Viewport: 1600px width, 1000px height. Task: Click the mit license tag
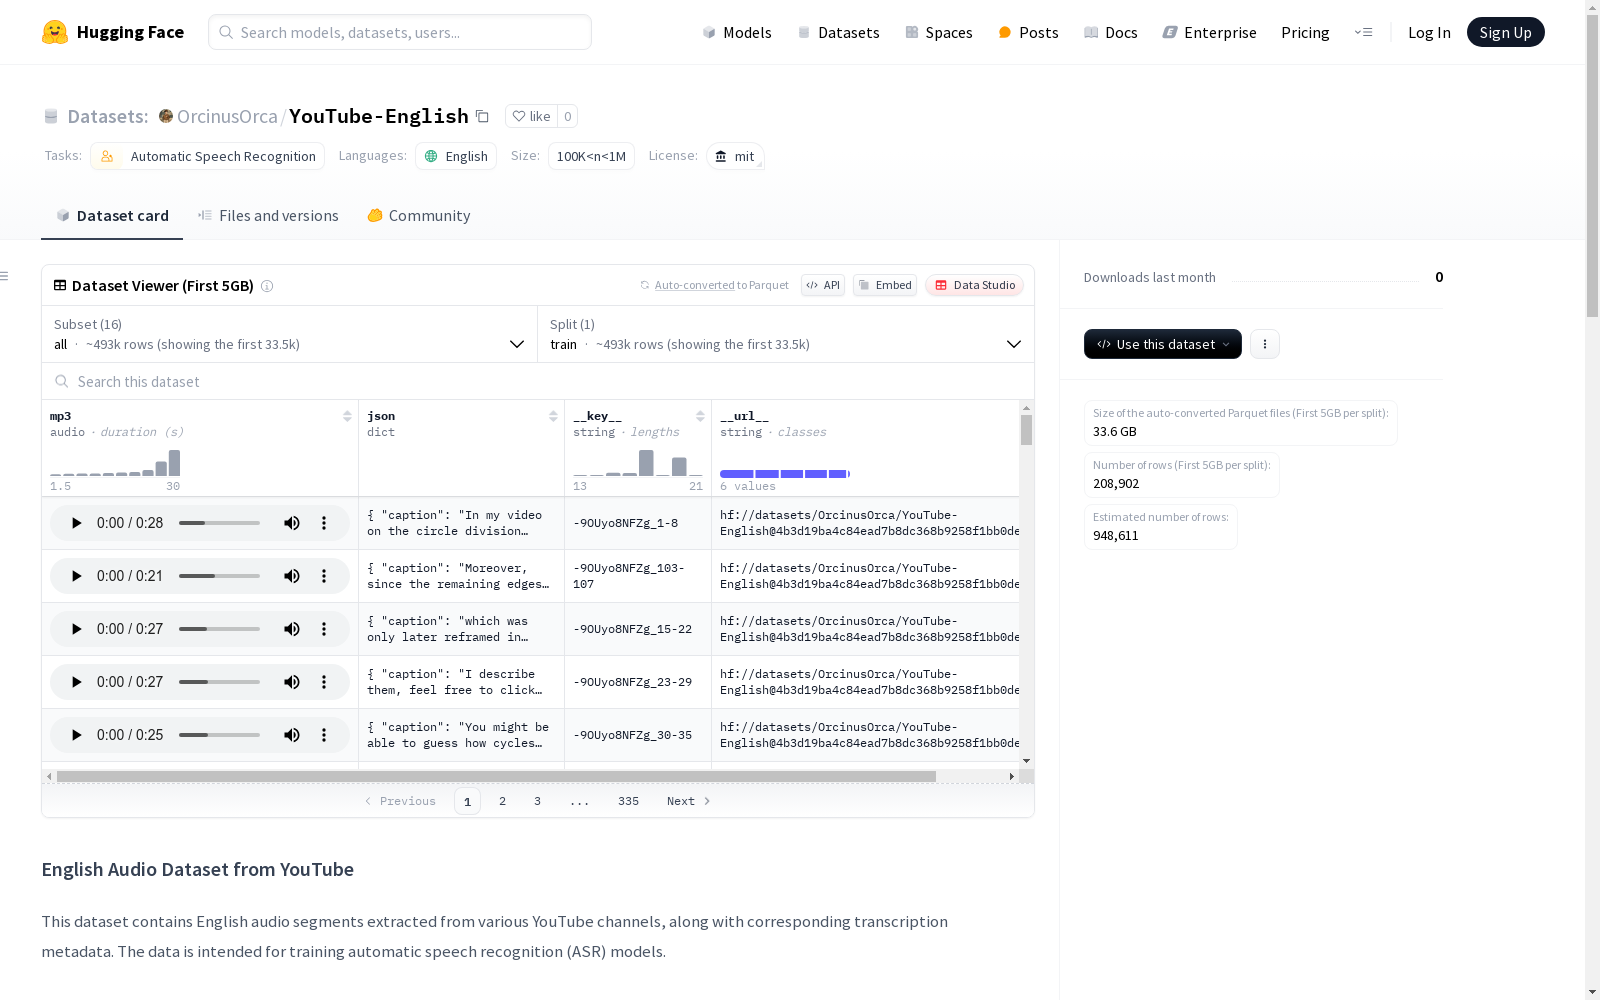coord(735,156)
